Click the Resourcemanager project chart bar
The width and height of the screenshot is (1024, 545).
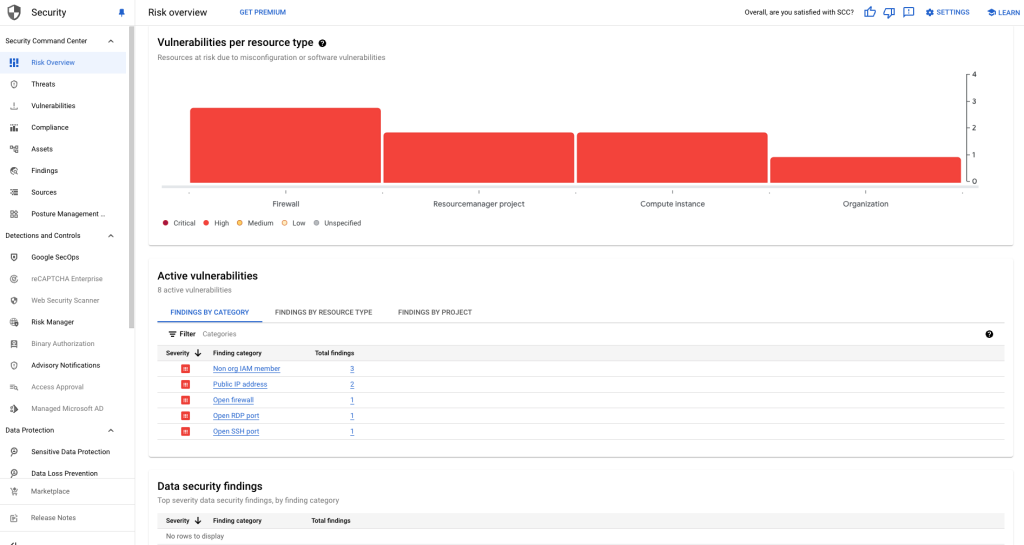point(479,158)
